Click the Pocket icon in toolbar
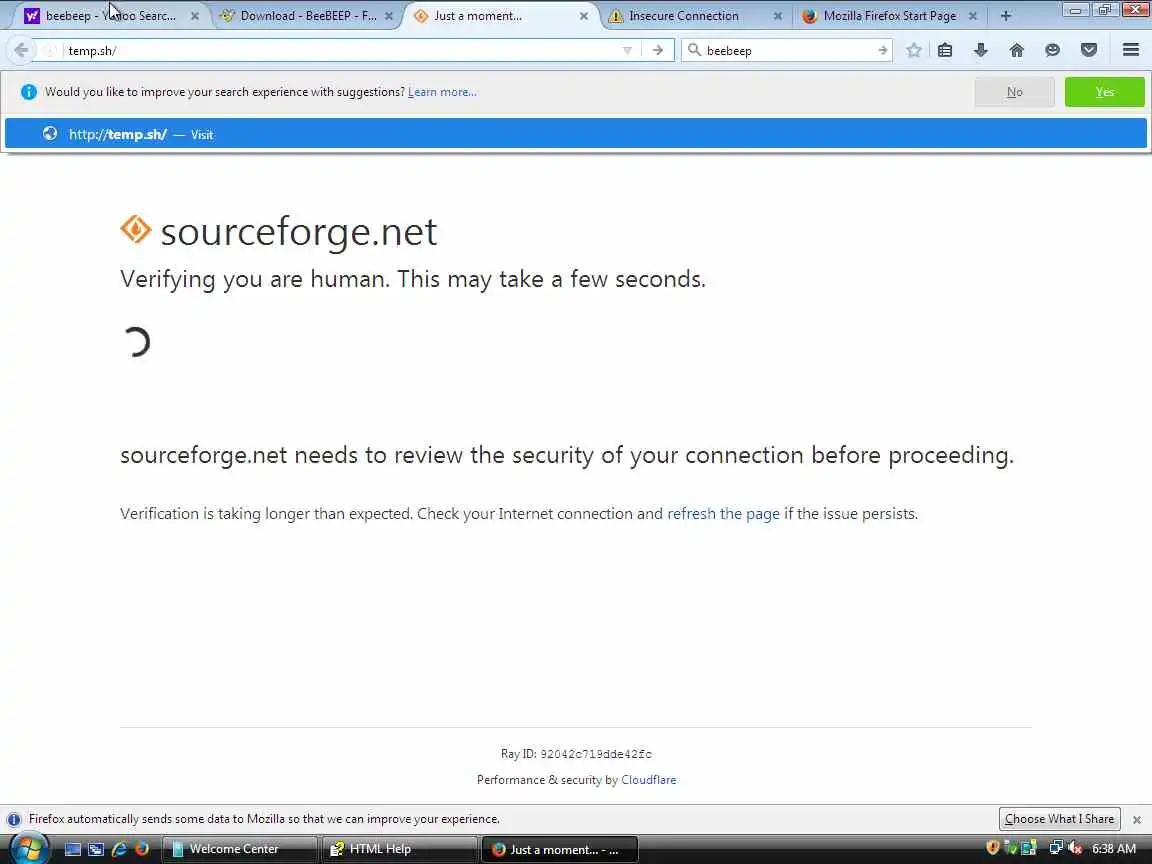Image resolution: width=1152 pixels, height=864 pixels. [x=1088, y=50]
